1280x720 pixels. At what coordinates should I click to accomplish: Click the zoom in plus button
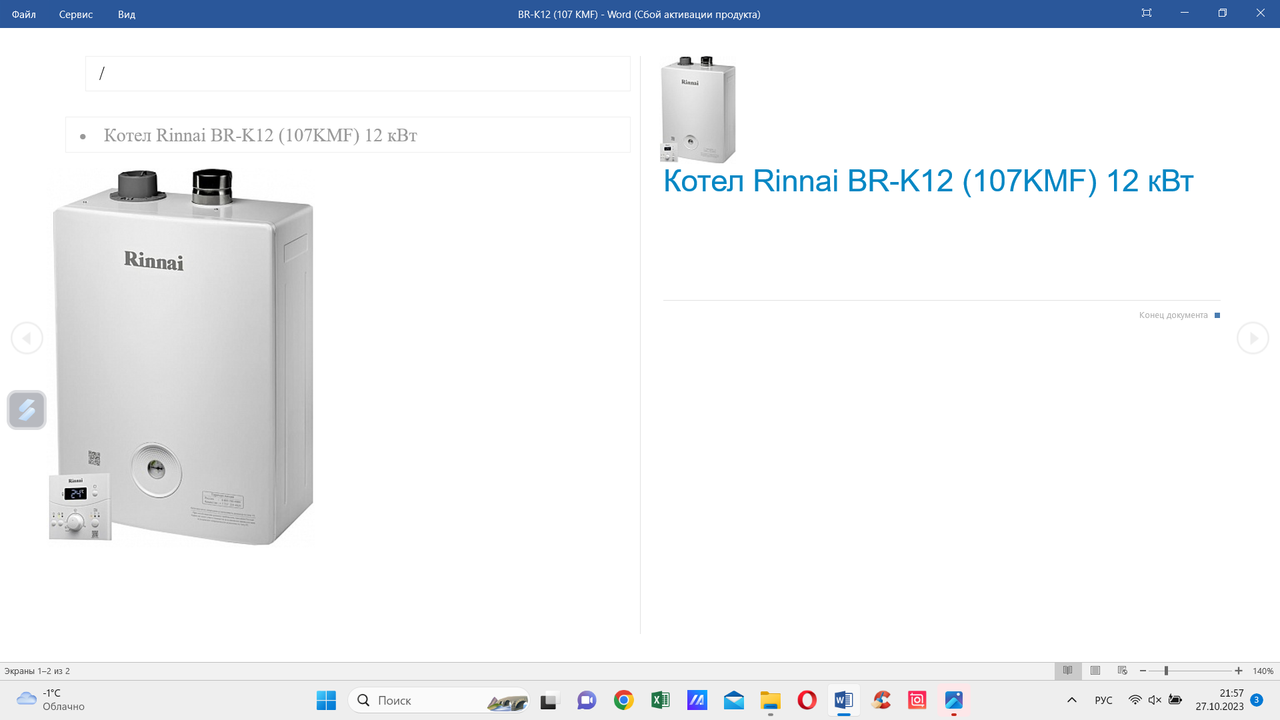(1238, 671)
